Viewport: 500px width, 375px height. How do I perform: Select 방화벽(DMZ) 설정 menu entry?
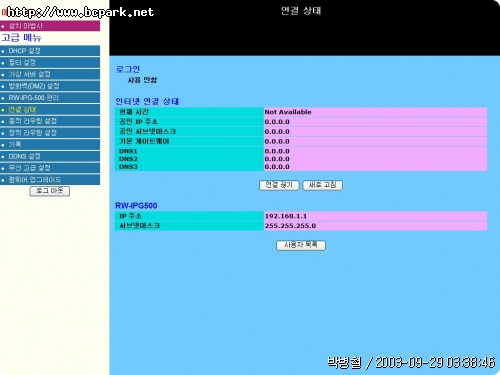[x=50, y=86]
